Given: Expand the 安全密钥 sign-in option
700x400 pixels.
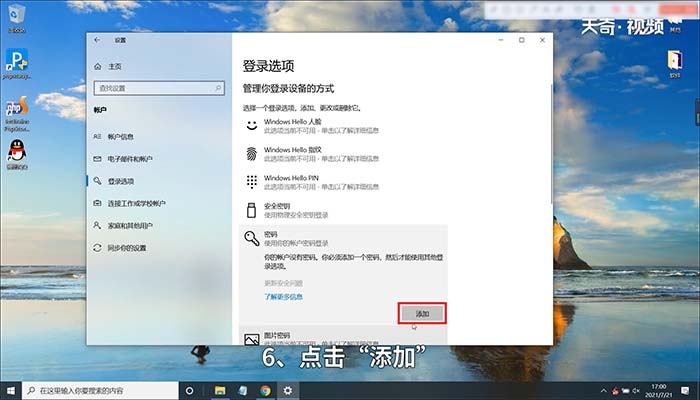Looking at the screenshot, I should [x=343, y=210].
